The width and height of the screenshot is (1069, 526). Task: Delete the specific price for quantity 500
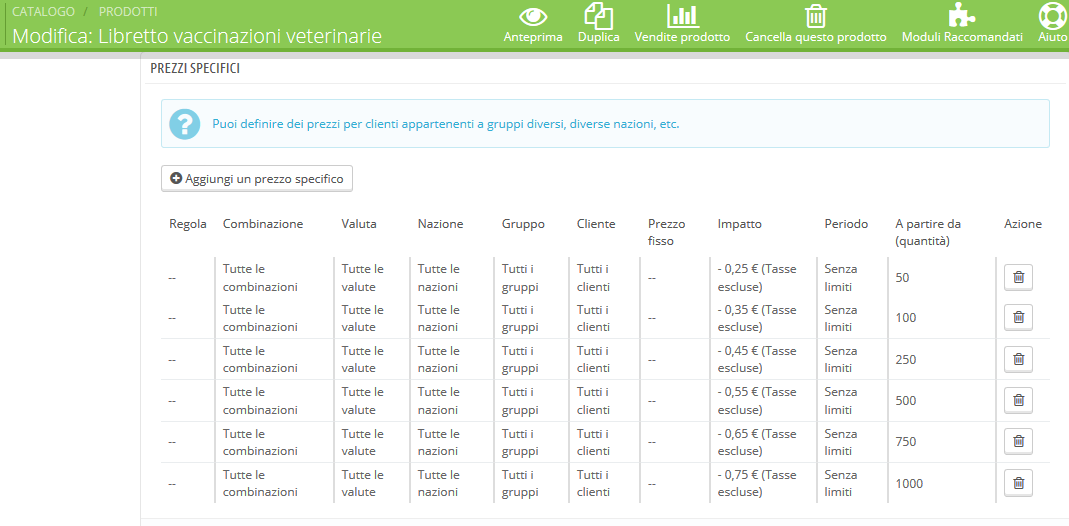click(1019, 400)
